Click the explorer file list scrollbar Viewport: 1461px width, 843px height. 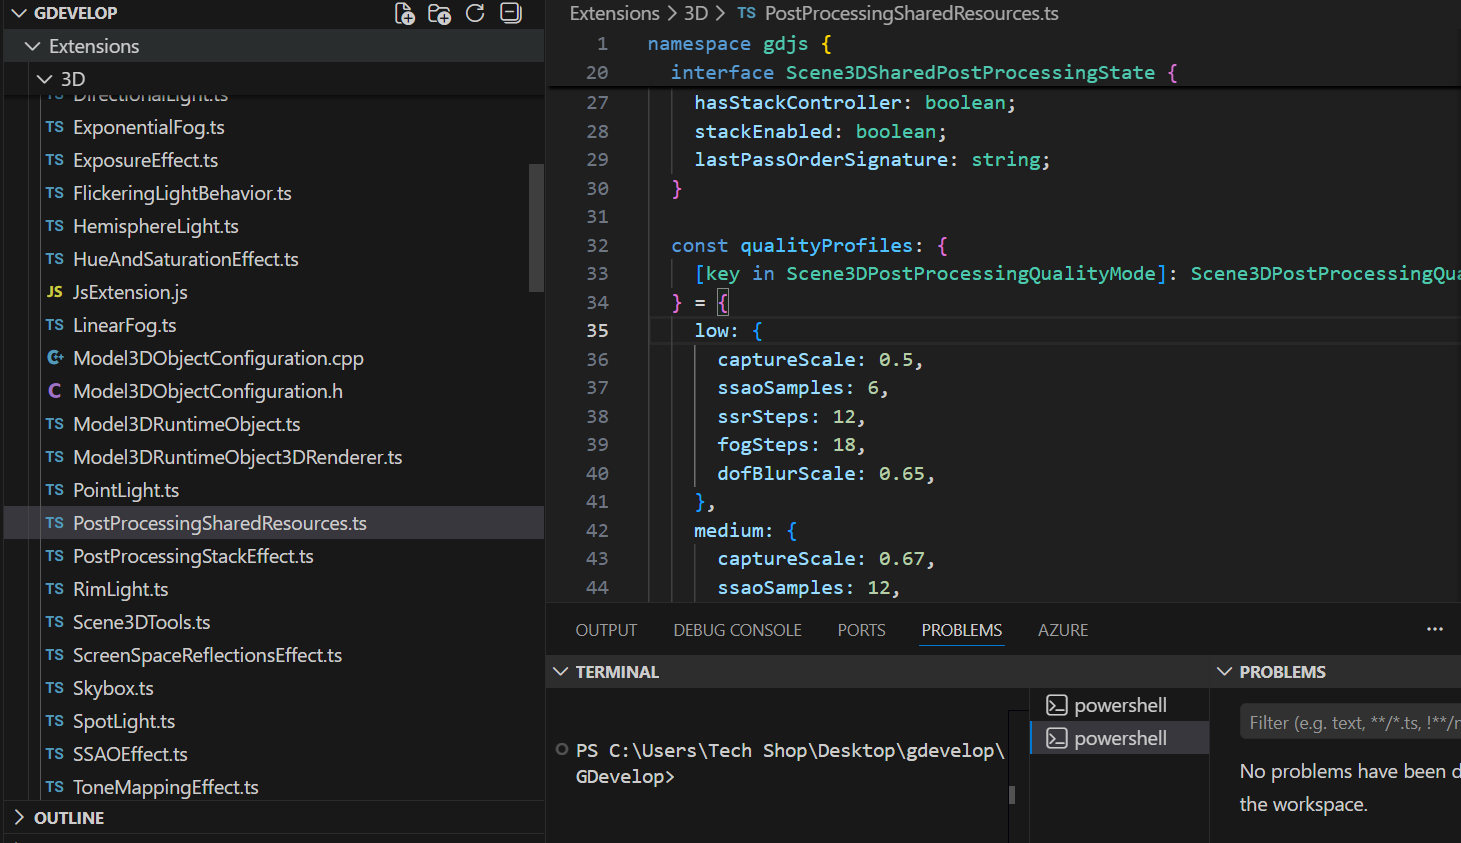(536, 228)
